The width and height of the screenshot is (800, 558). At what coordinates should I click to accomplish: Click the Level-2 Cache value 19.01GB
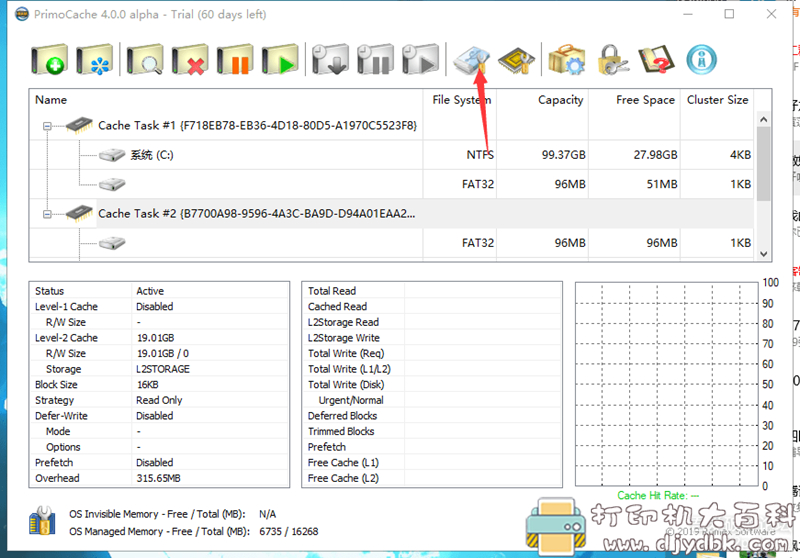[156, 338]
